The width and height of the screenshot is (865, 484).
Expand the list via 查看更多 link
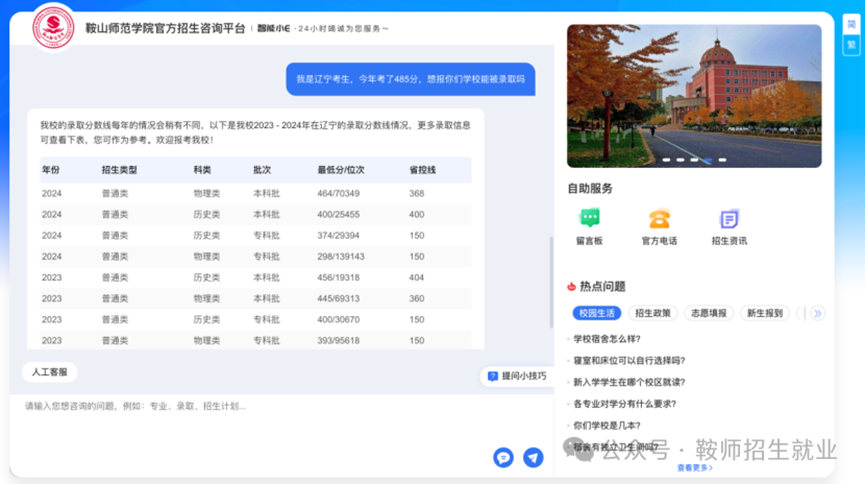pyautogui.click(x=695, y=467)
